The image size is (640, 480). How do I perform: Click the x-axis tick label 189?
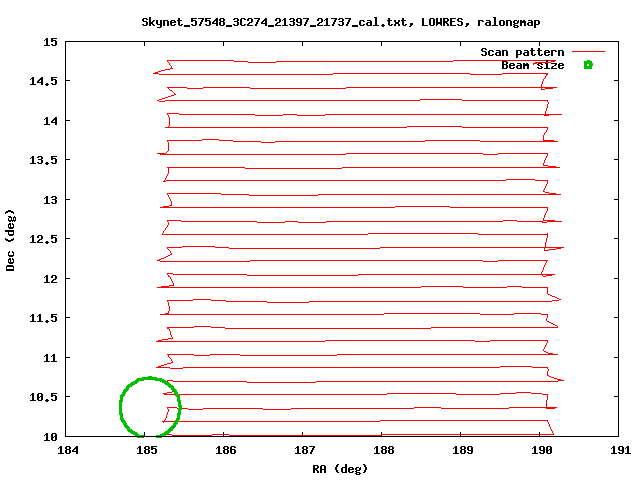point(463,450)
